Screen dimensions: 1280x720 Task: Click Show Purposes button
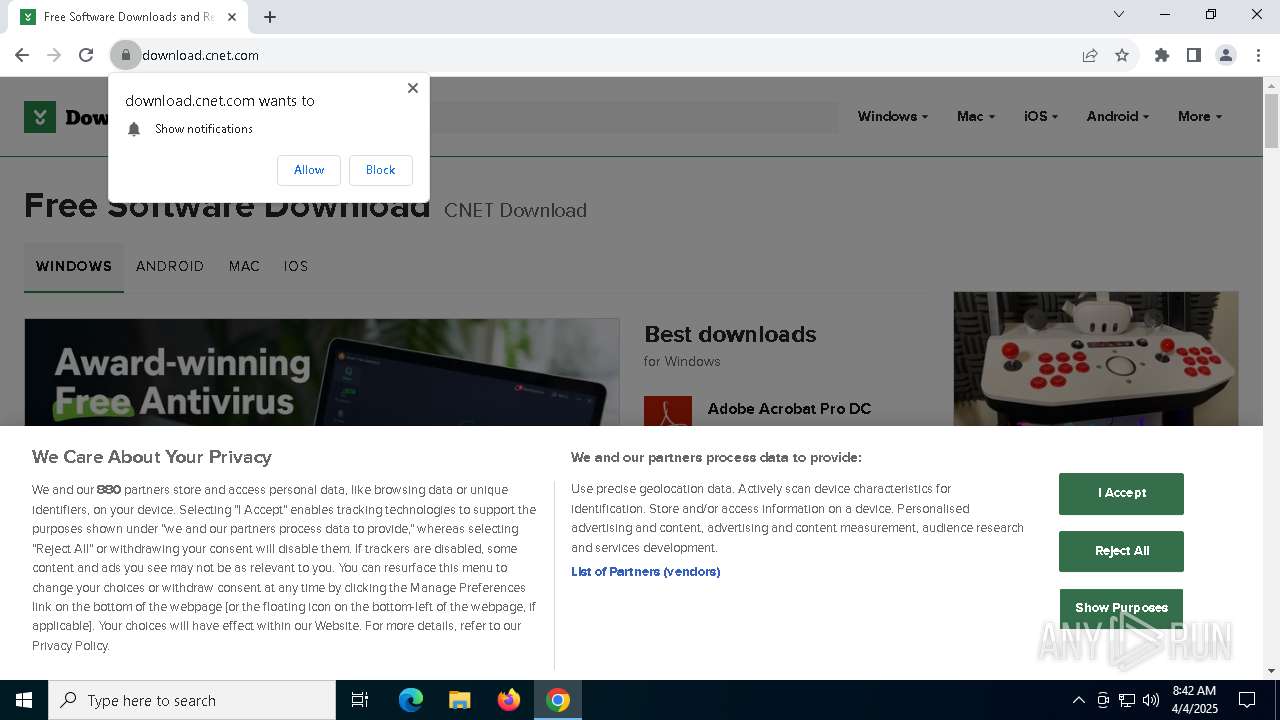pyautogui.click(x=1121, y=607)
